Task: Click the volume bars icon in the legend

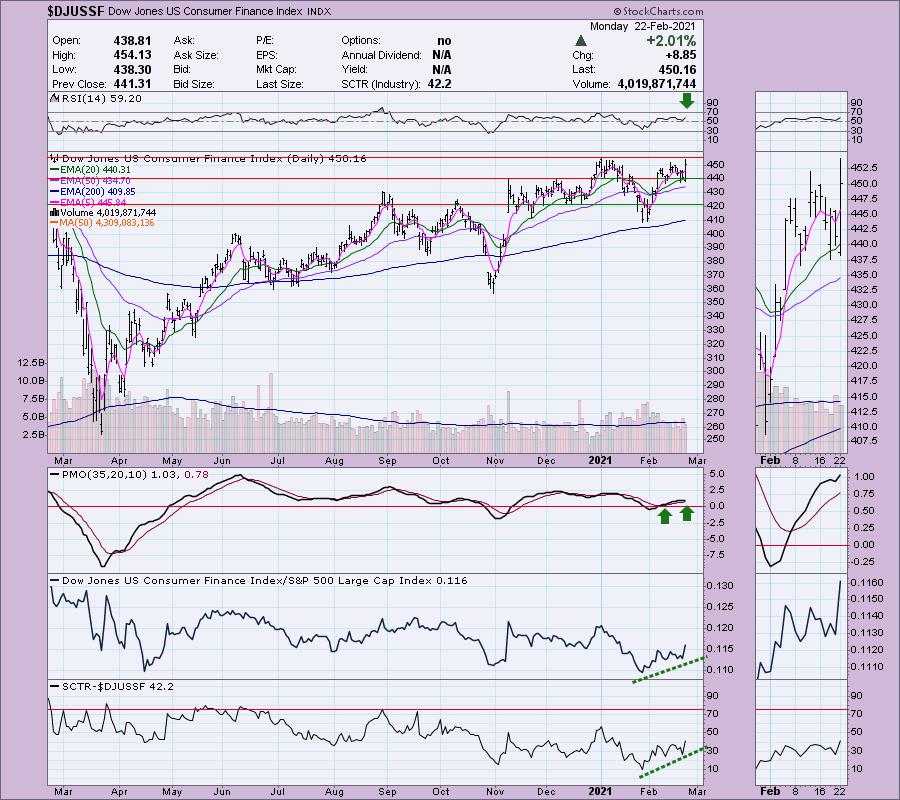Action: tap(55, 212)
